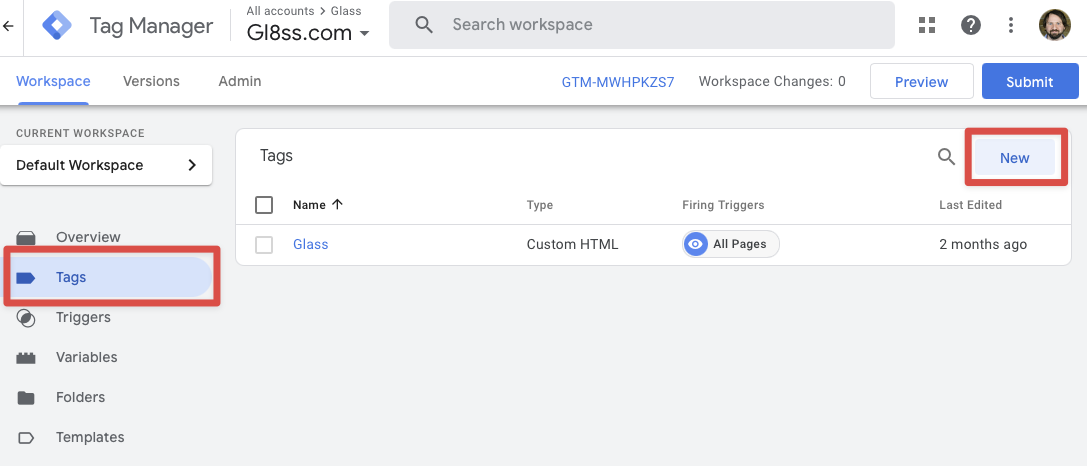Screen dimensions: 1087x466
Task: Open the Glass tag link
Action: point(311,244)
